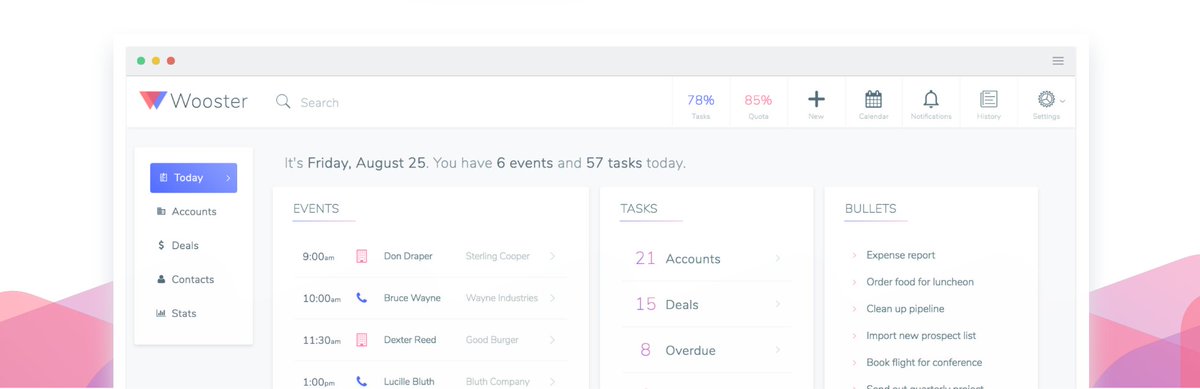Viewport: 1200px width, 389px height.
Task: Click the Wooster logo
Action: tap(193, 101)
